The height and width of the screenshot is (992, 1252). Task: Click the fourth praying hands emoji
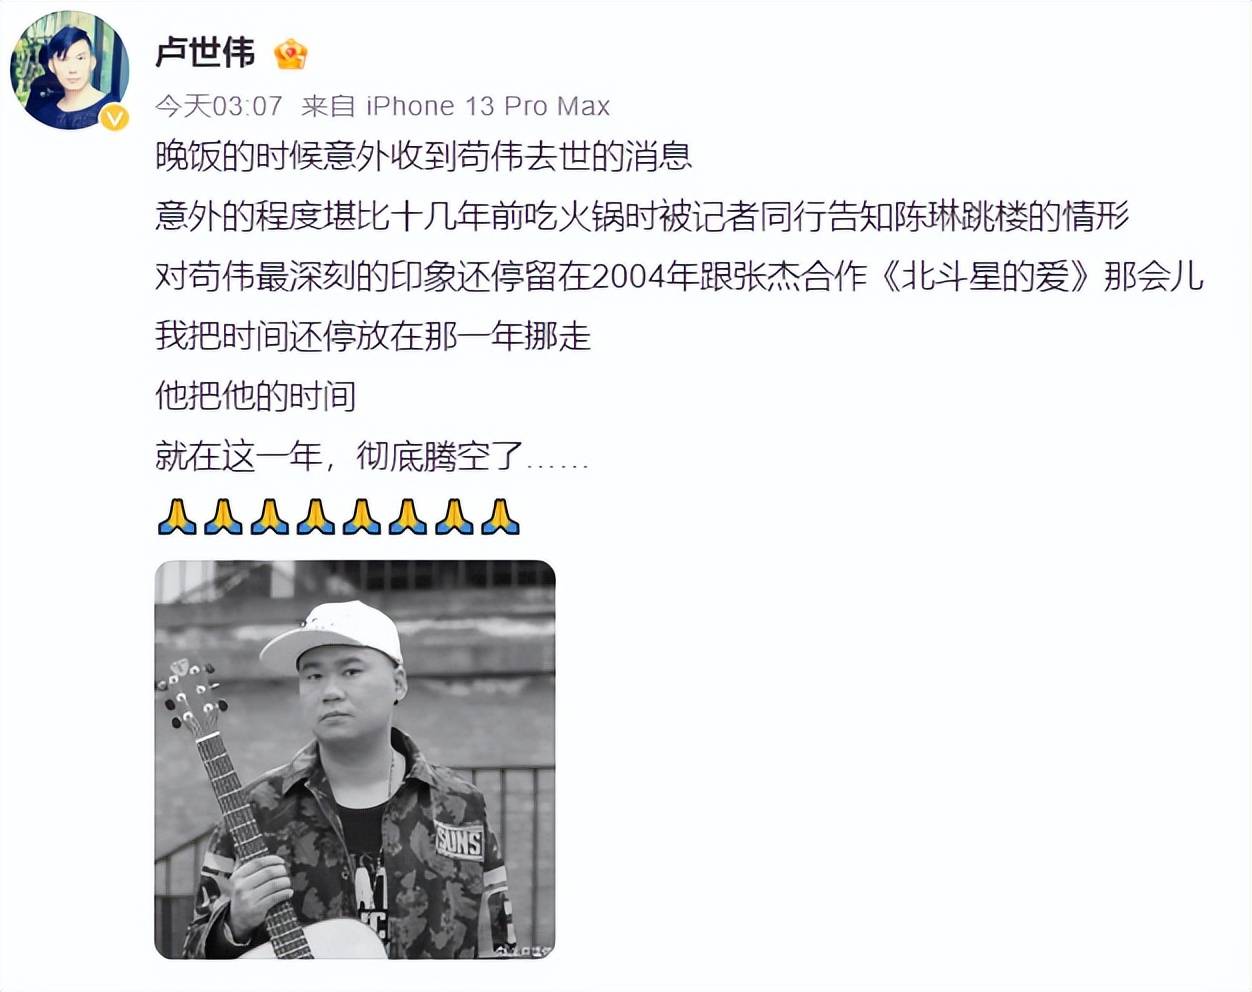pos(315,517)
